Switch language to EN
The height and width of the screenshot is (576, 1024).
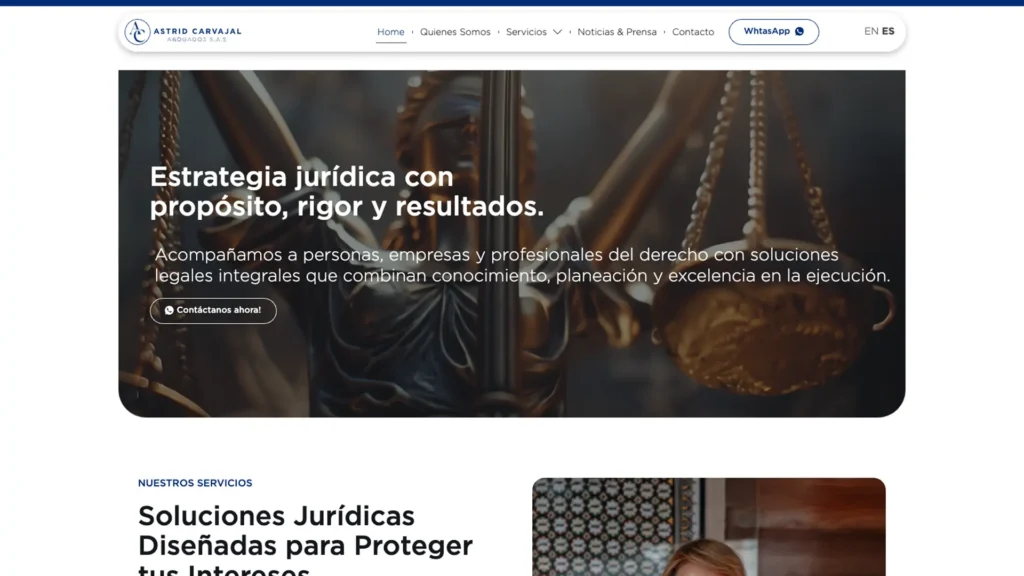tap(871, 31)
